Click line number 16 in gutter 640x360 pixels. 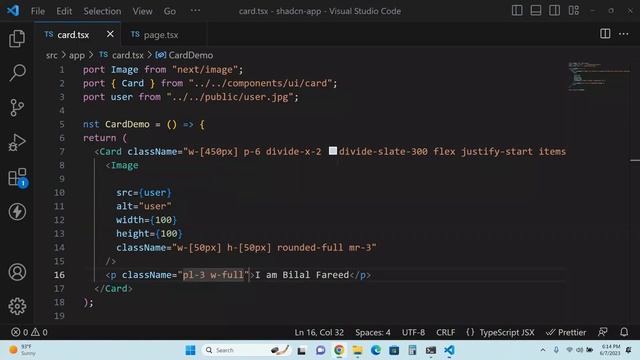[x=59, y=275]
